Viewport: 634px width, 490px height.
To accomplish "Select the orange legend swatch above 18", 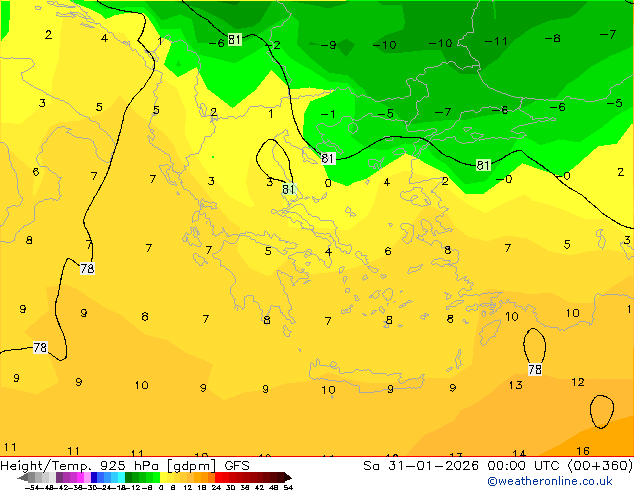I will (x=205, y=477).
